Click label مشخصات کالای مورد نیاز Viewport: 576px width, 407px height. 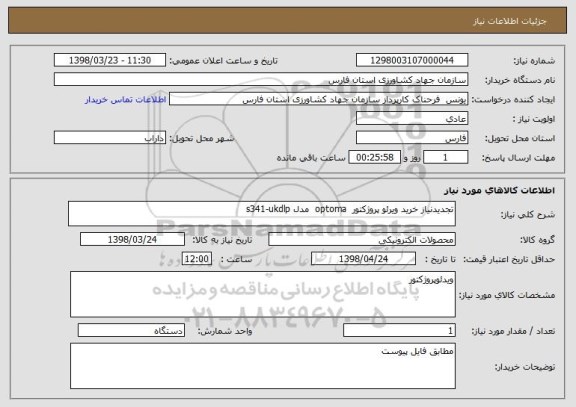pos(507,295)
